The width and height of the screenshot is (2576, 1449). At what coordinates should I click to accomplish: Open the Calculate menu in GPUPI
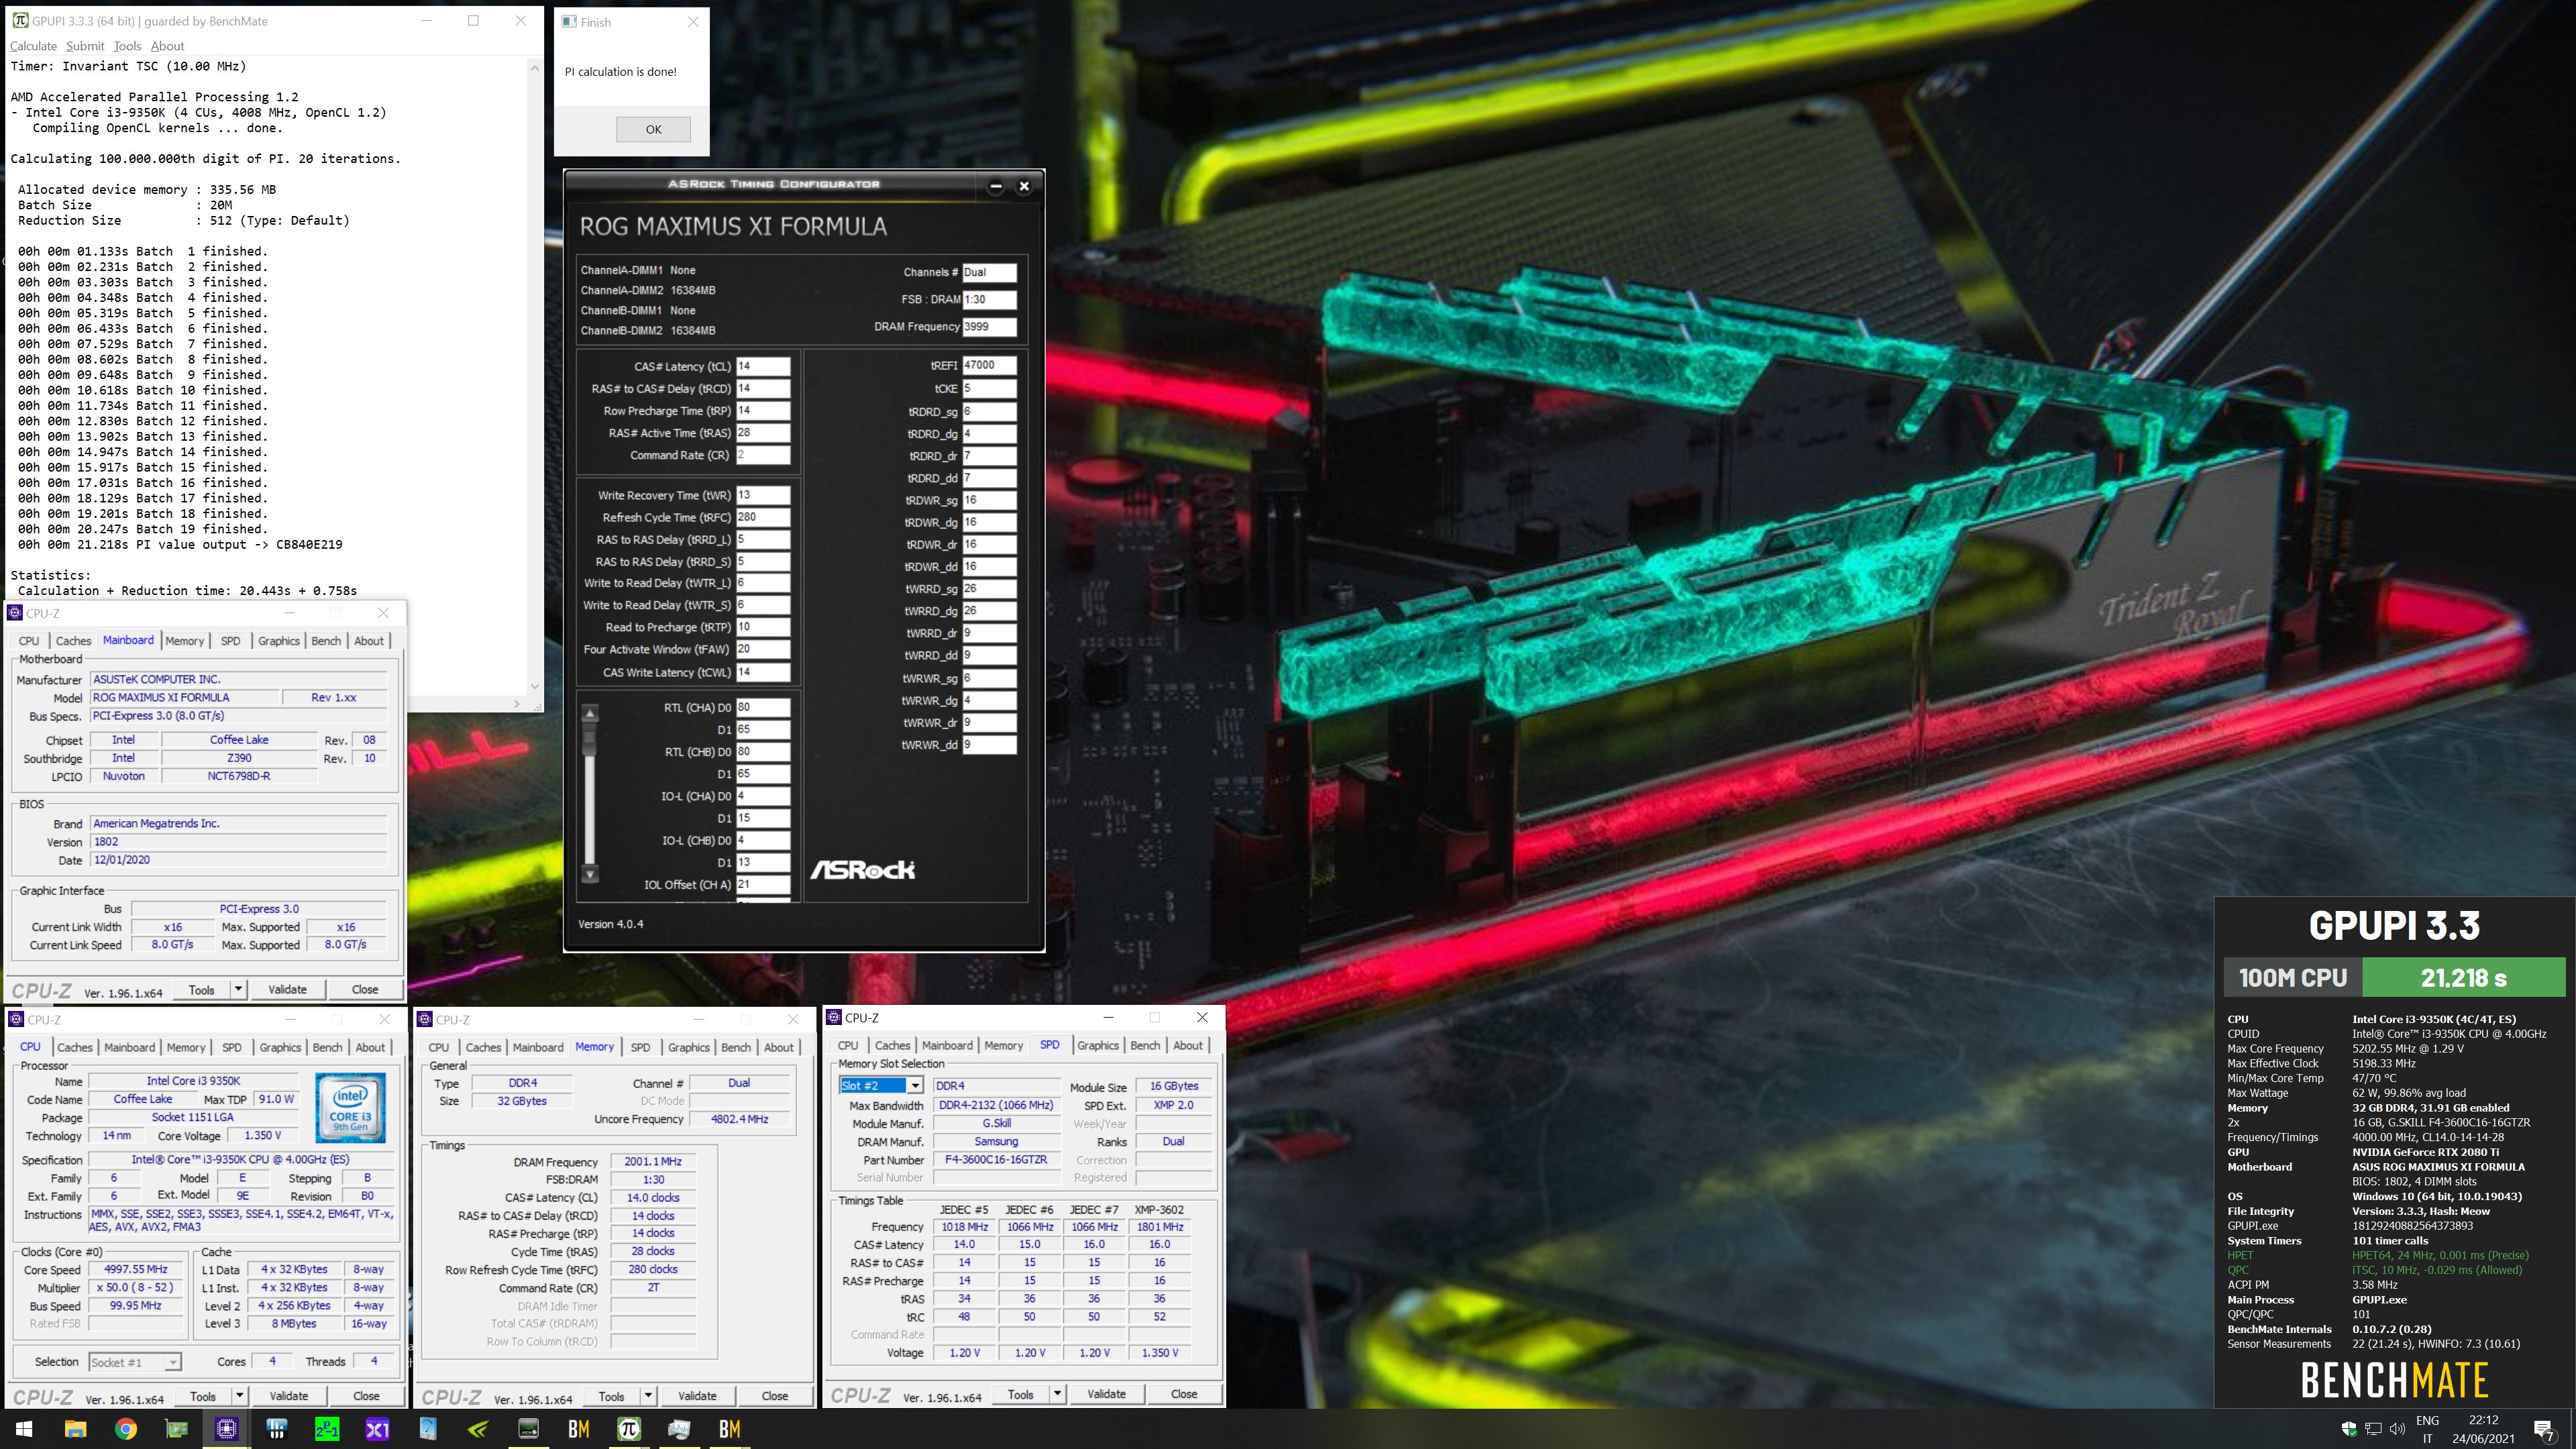[33, 46]
